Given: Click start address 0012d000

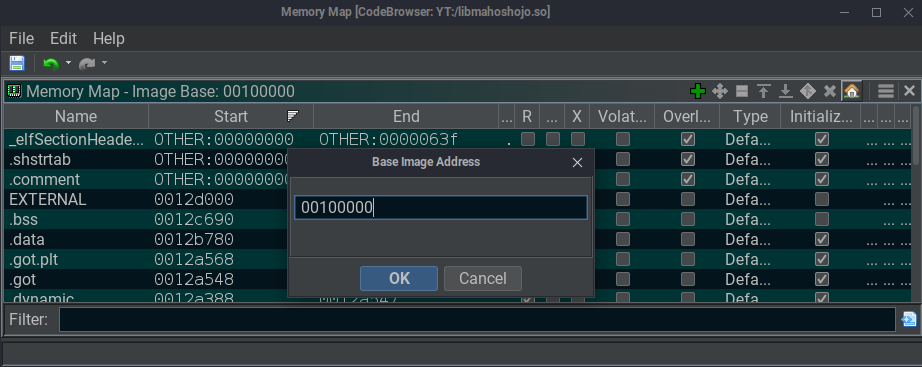Looking at the screenshot, I should pyautogui.click(x=194, y=199).
